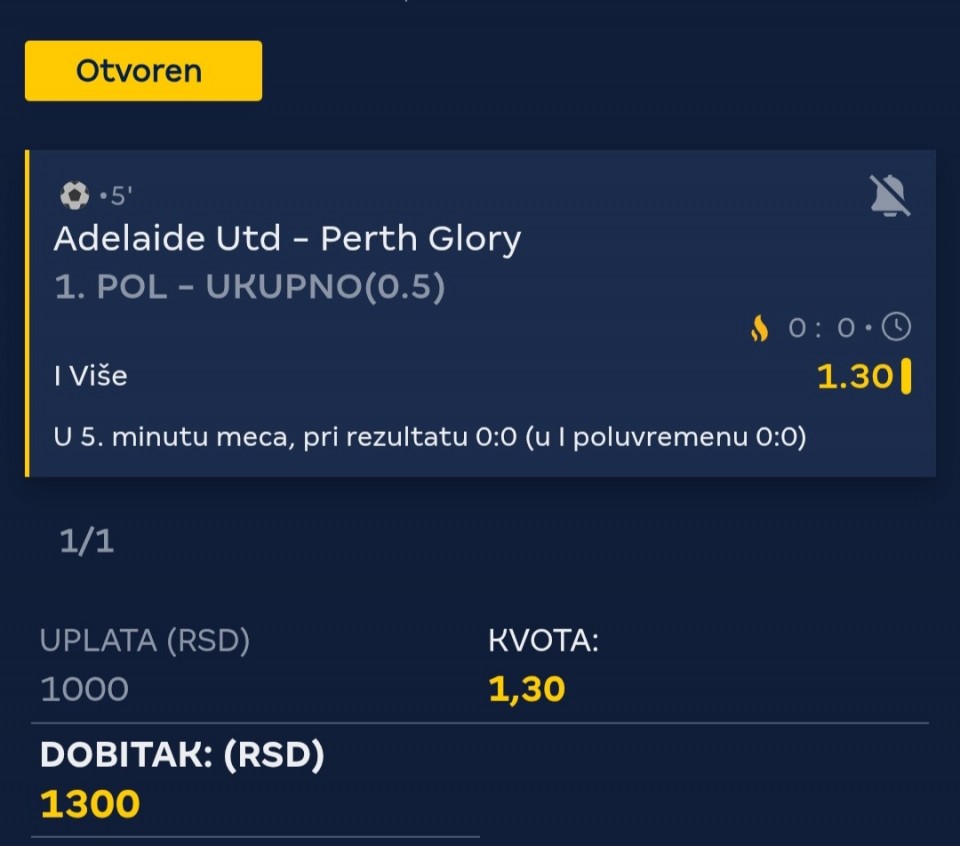The height and width of the screenshot is (846, 960).
Task: Click the 1000 stake amount field
Action: pyautogui.click(x=85, y=689)
